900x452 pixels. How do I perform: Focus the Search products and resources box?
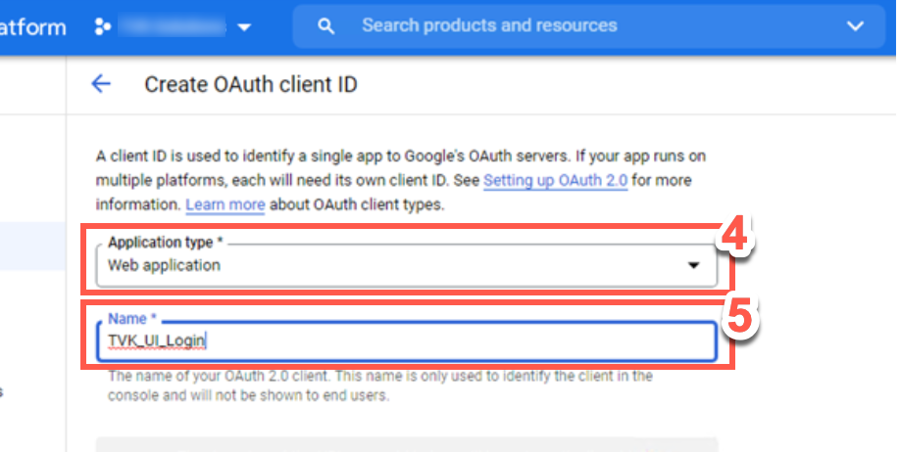click(x=580, y=26)
